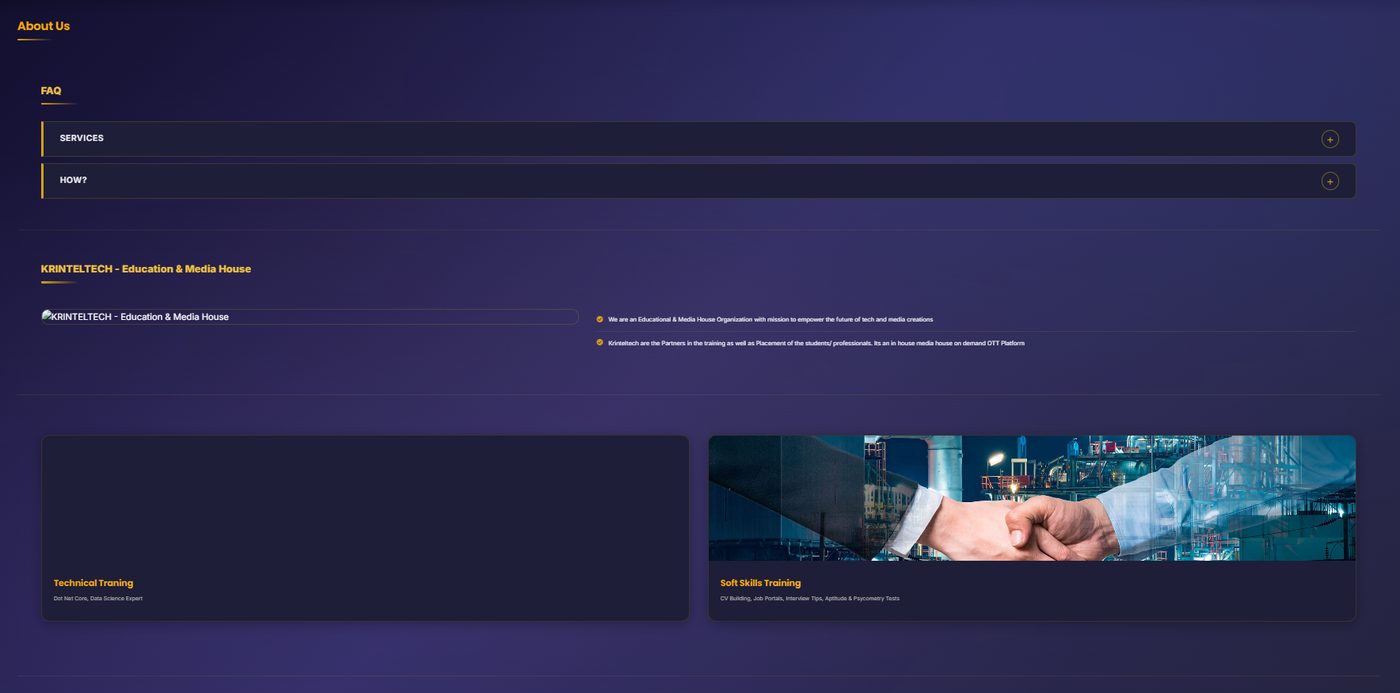Click the empty image area of Technical Traning card
This screenshot has width=1400, height=693.
pos(365,498)
